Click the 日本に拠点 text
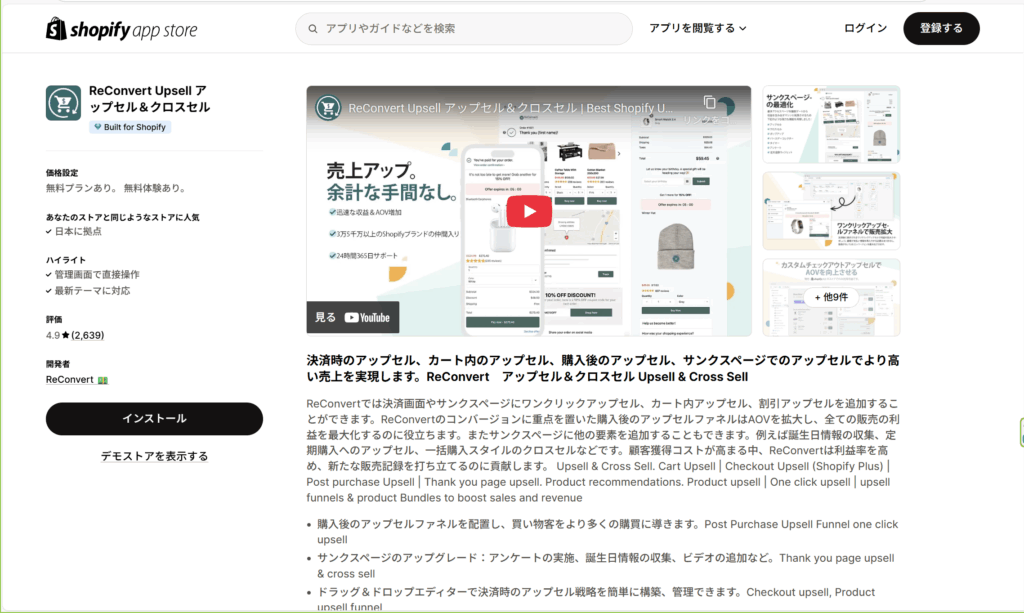Viewport: 1024px width, 613px height. pos(78,231)
